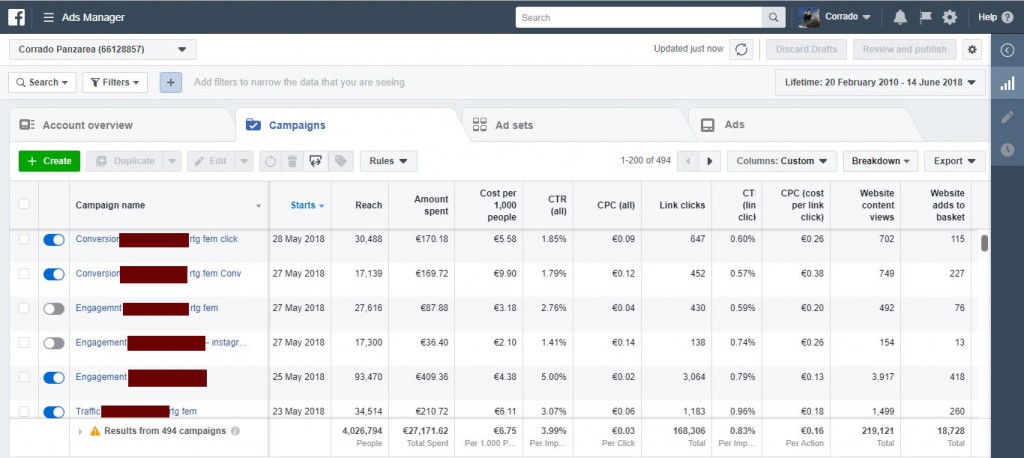Screen dimensions: 1024x458
Task: Switch to the Ad sets tab
Action: [x=575, y=125]
